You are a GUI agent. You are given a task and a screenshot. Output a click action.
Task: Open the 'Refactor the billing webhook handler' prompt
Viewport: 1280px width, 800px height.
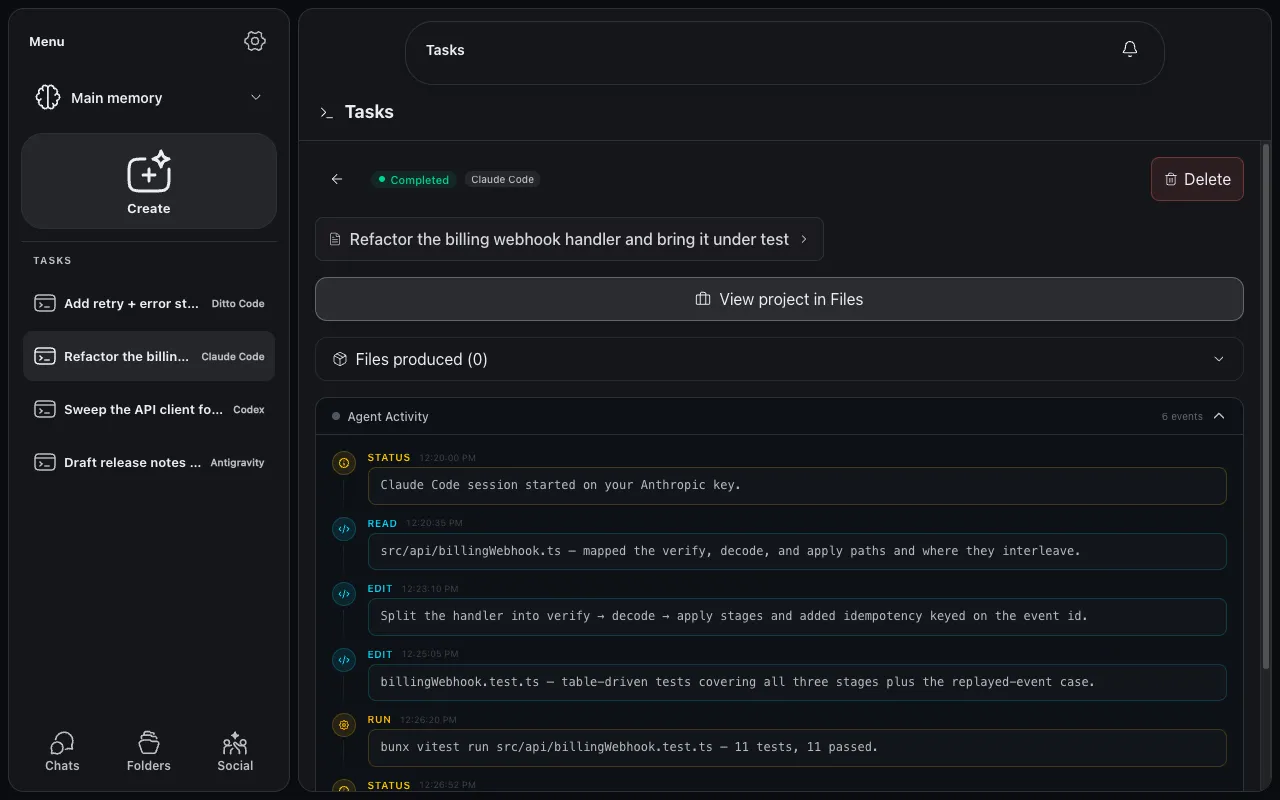[569, 239]
